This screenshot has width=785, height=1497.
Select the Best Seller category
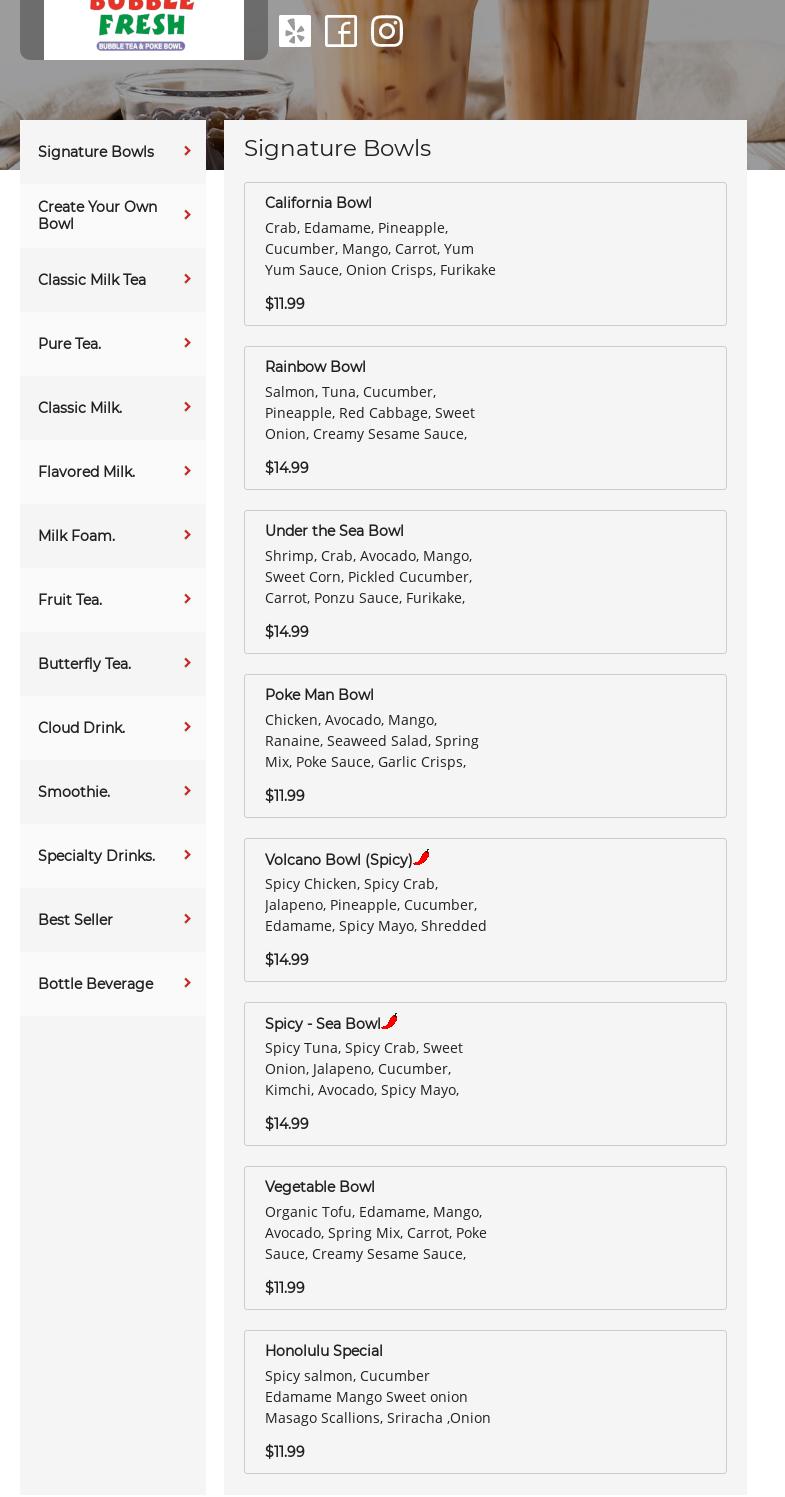[x=75, y=920]
